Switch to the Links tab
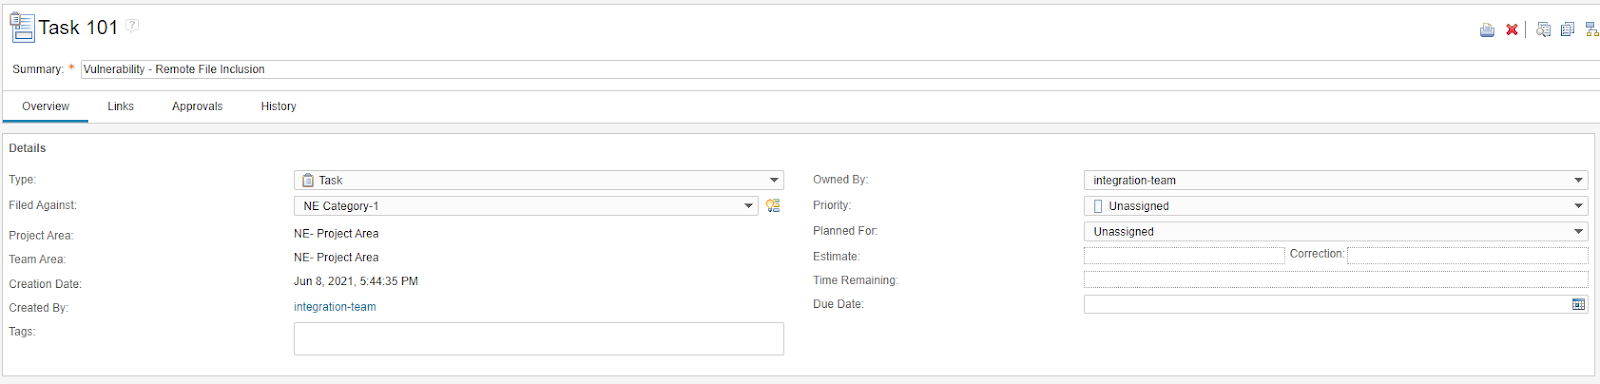The width and height of the screenshot is (1600, 384). (x=121, y=106)
